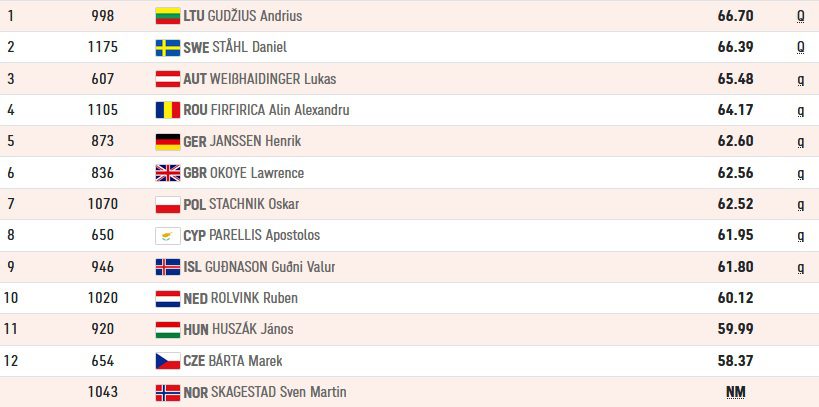819x407 pixels.
Task: Click the Lithuania flag icon
Action: pos(168,16)
